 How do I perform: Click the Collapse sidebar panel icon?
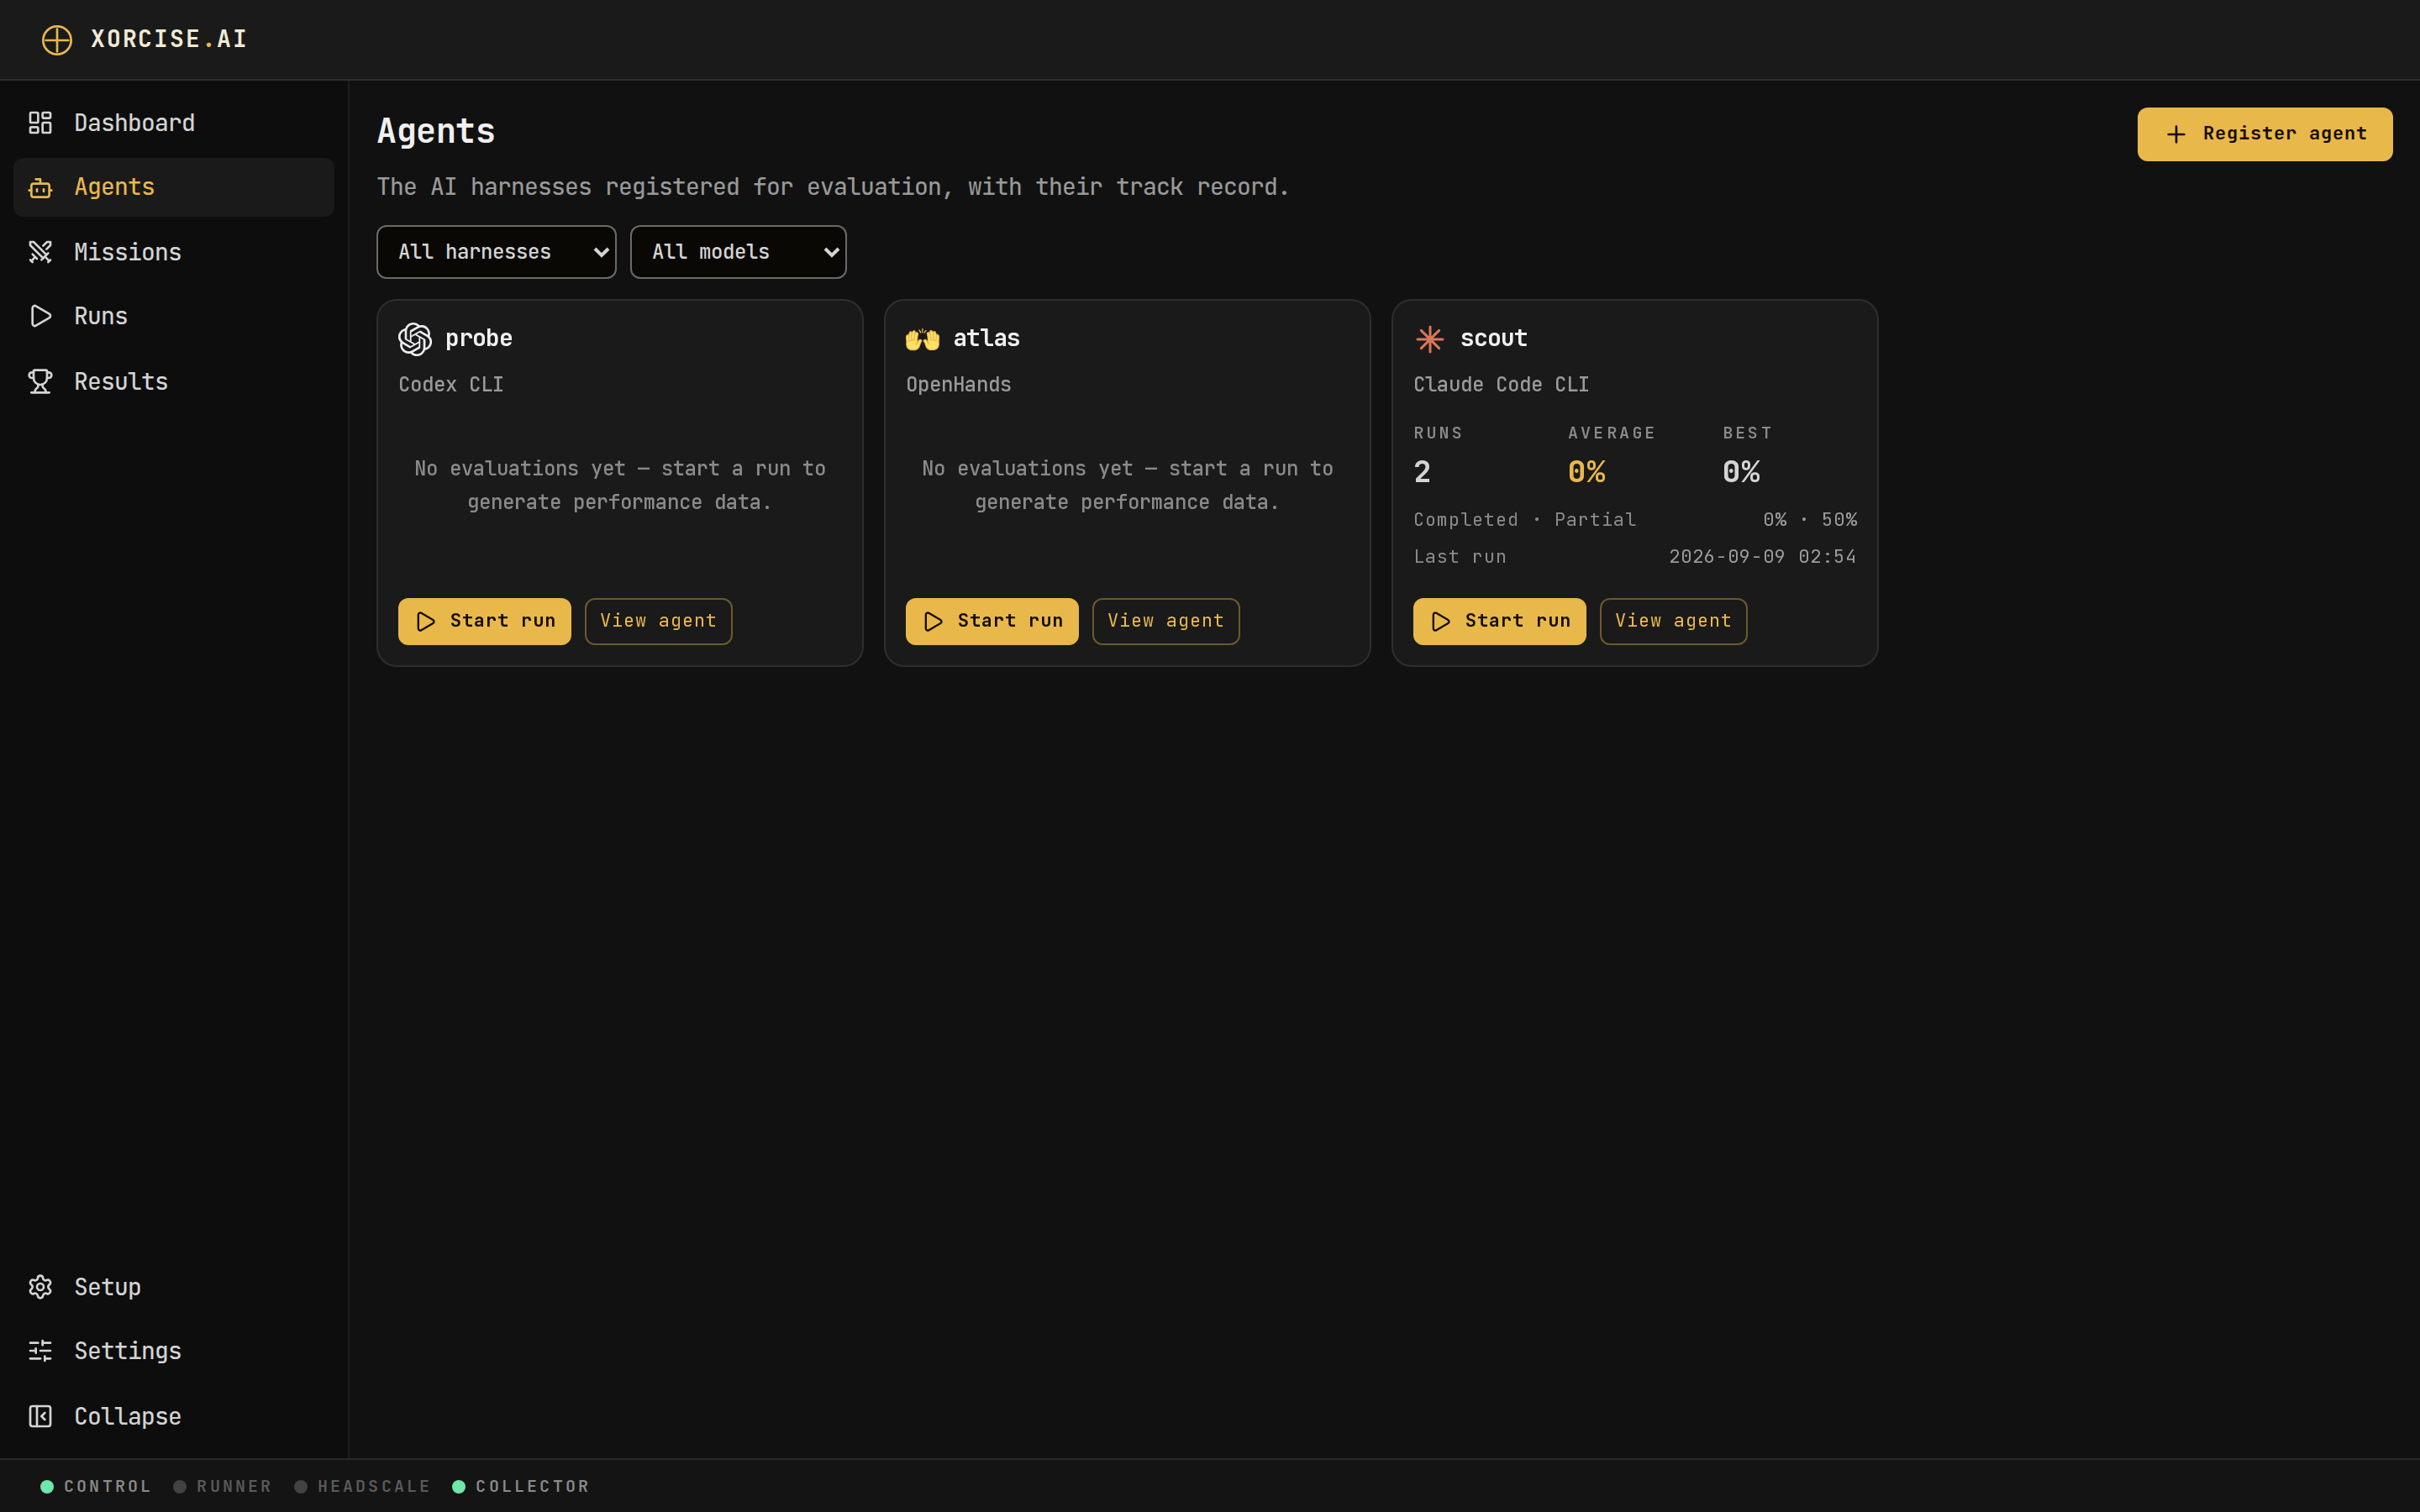(x=40, y=1416)
